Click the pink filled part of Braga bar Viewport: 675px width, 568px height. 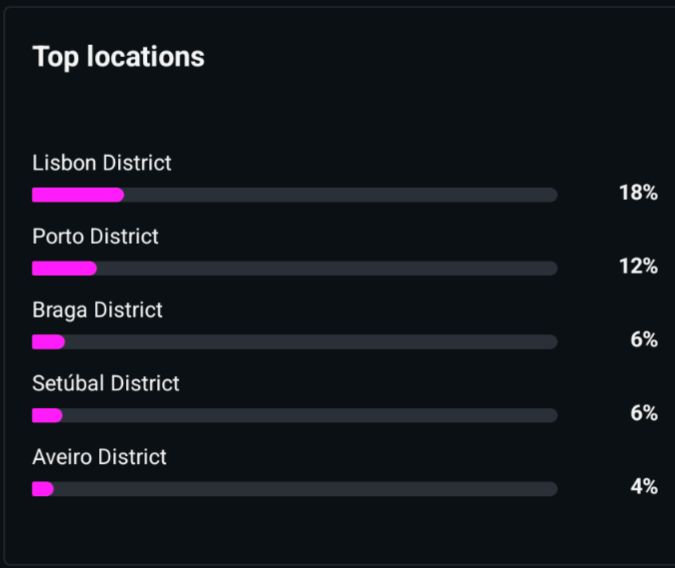[x=48, y=342]
